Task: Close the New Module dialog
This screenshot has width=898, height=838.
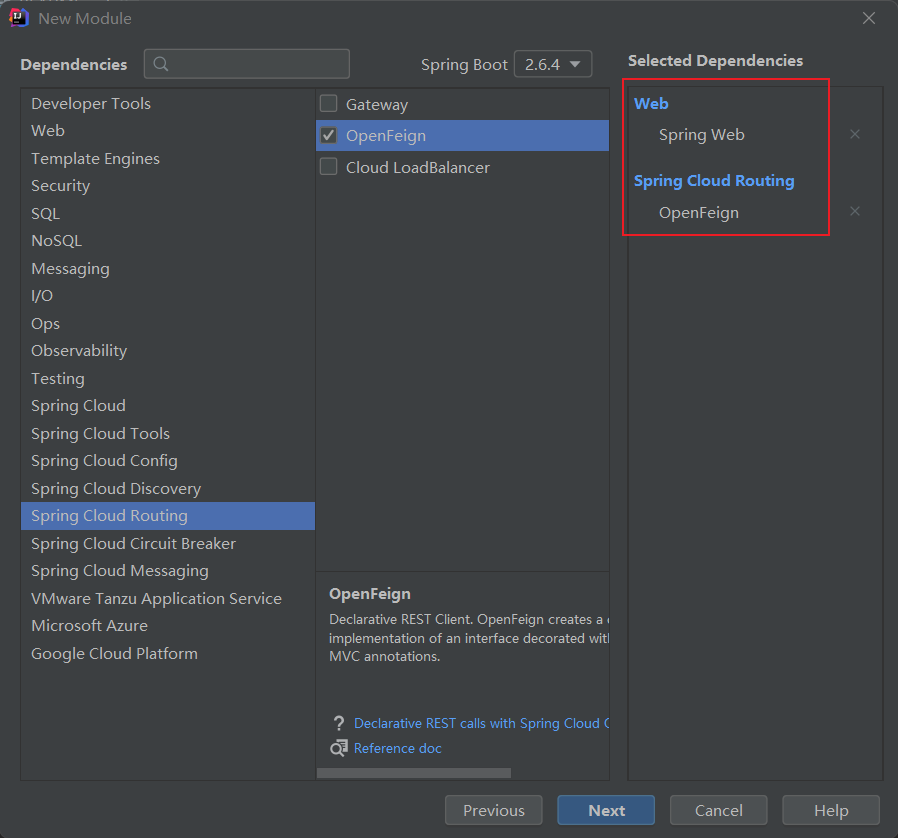Action: pyautogui.click(x=868, y=18)
